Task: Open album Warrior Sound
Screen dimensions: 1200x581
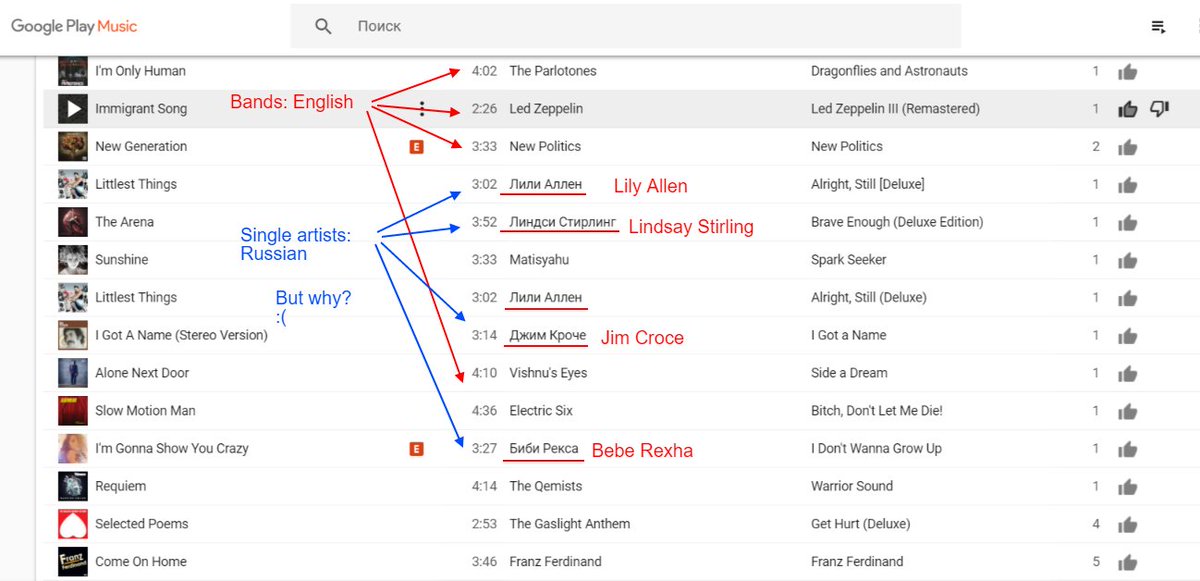Action: point(852,486)
